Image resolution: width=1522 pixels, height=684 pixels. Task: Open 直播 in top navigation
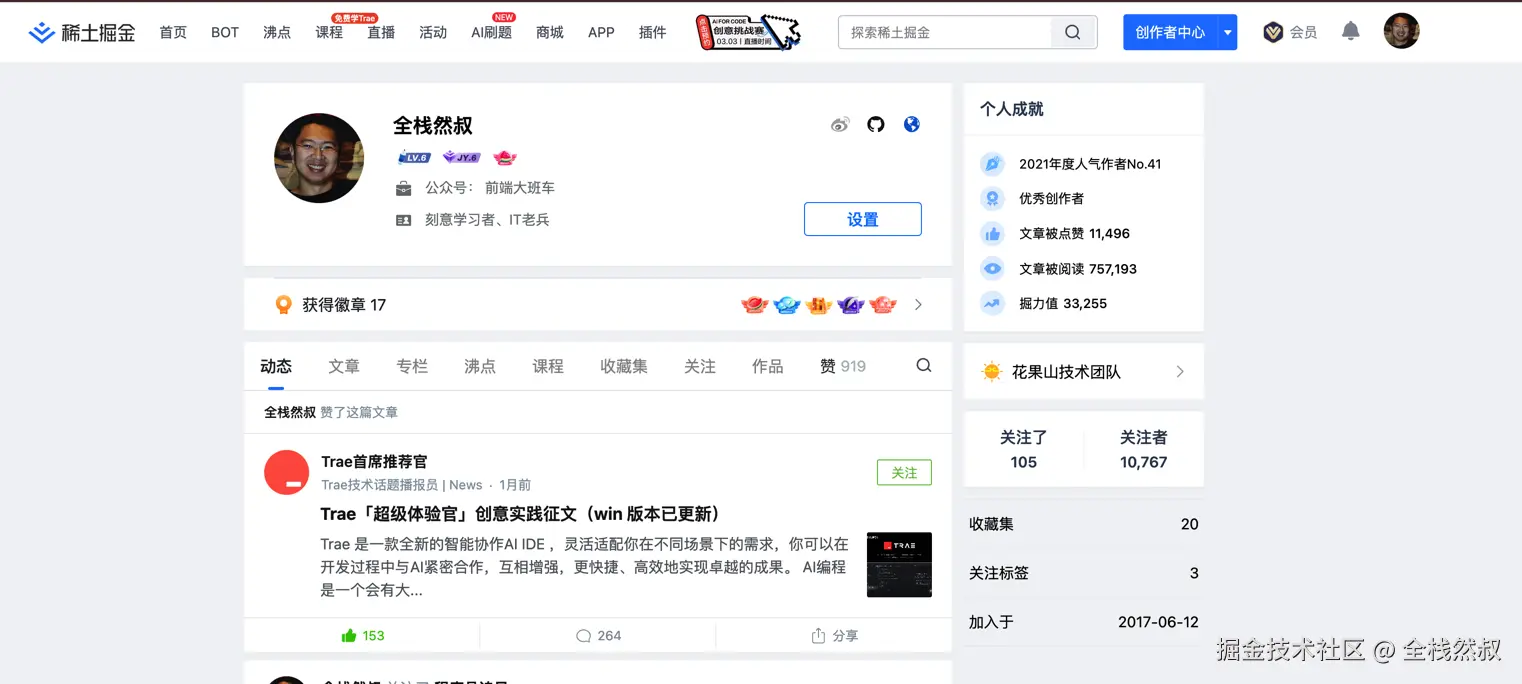point(381,32)
